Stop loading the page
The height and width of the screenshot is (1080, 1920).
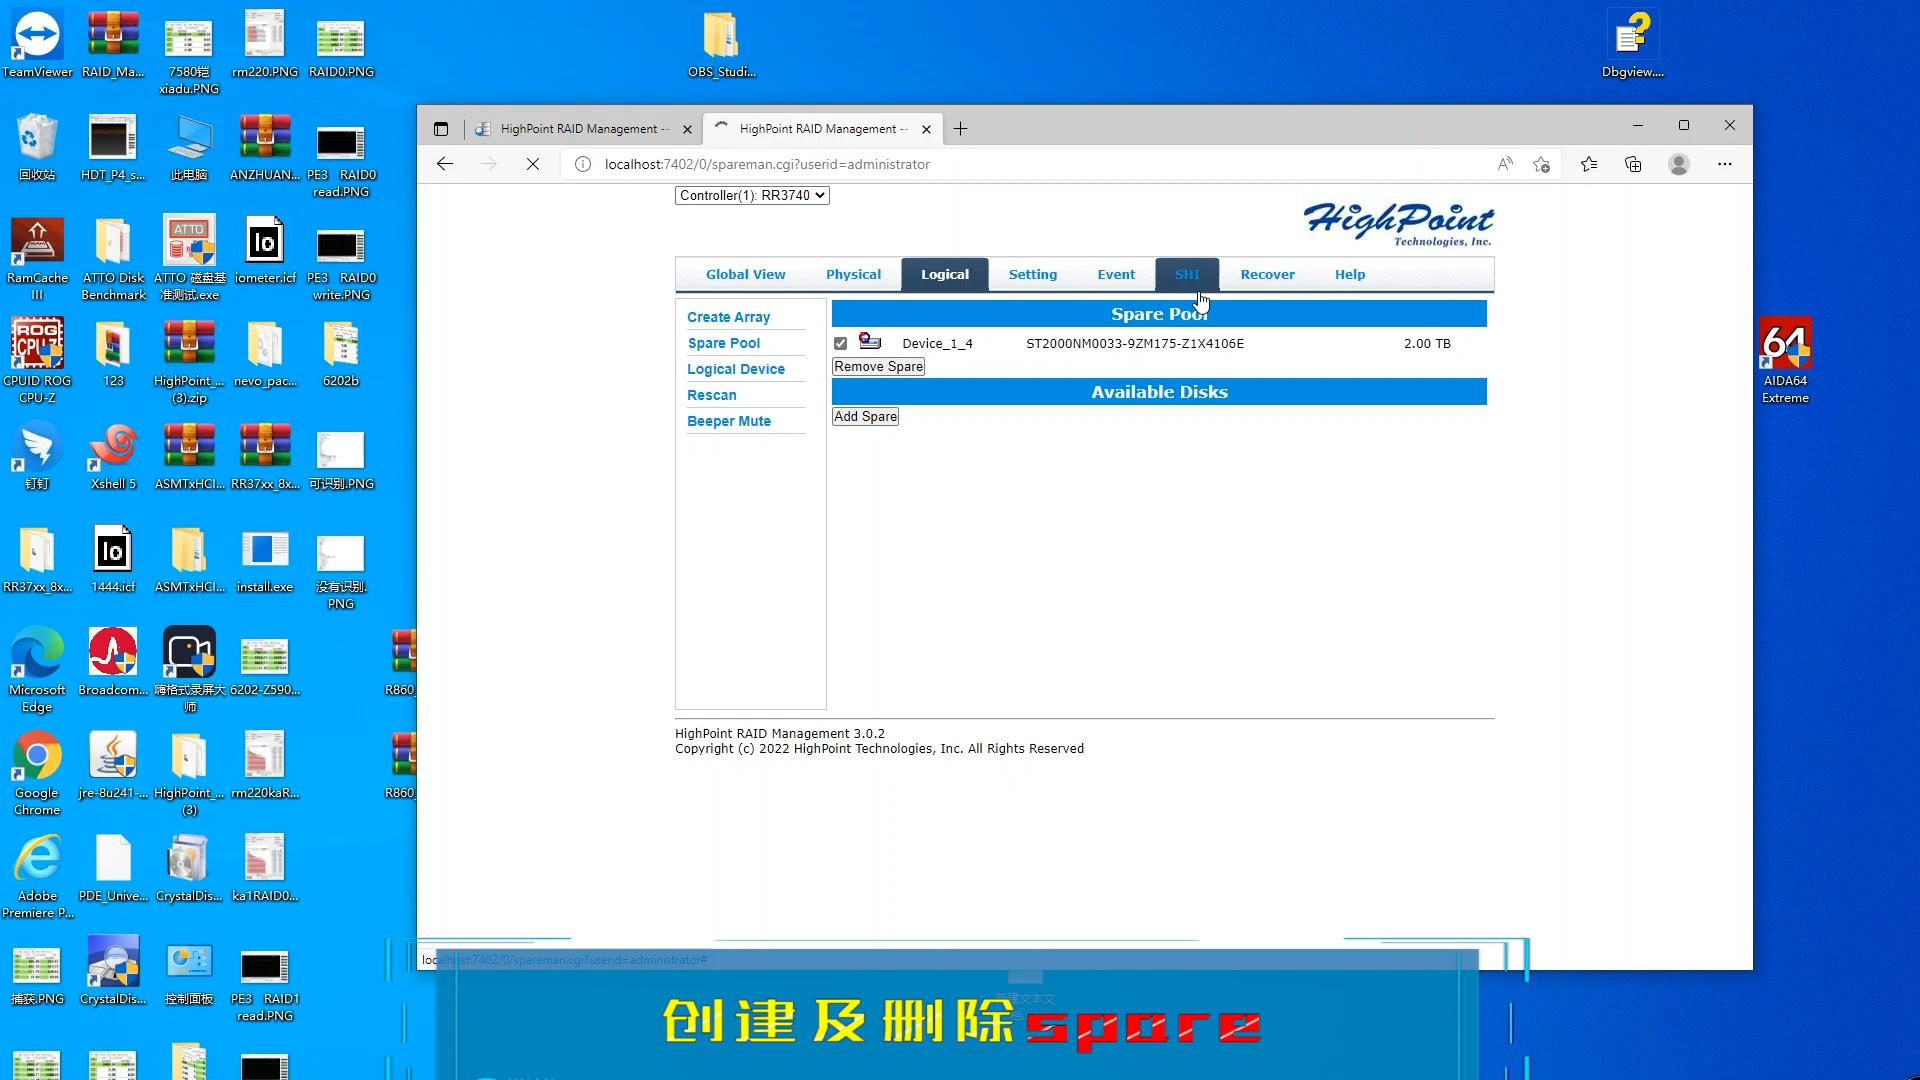coord(533,164)
